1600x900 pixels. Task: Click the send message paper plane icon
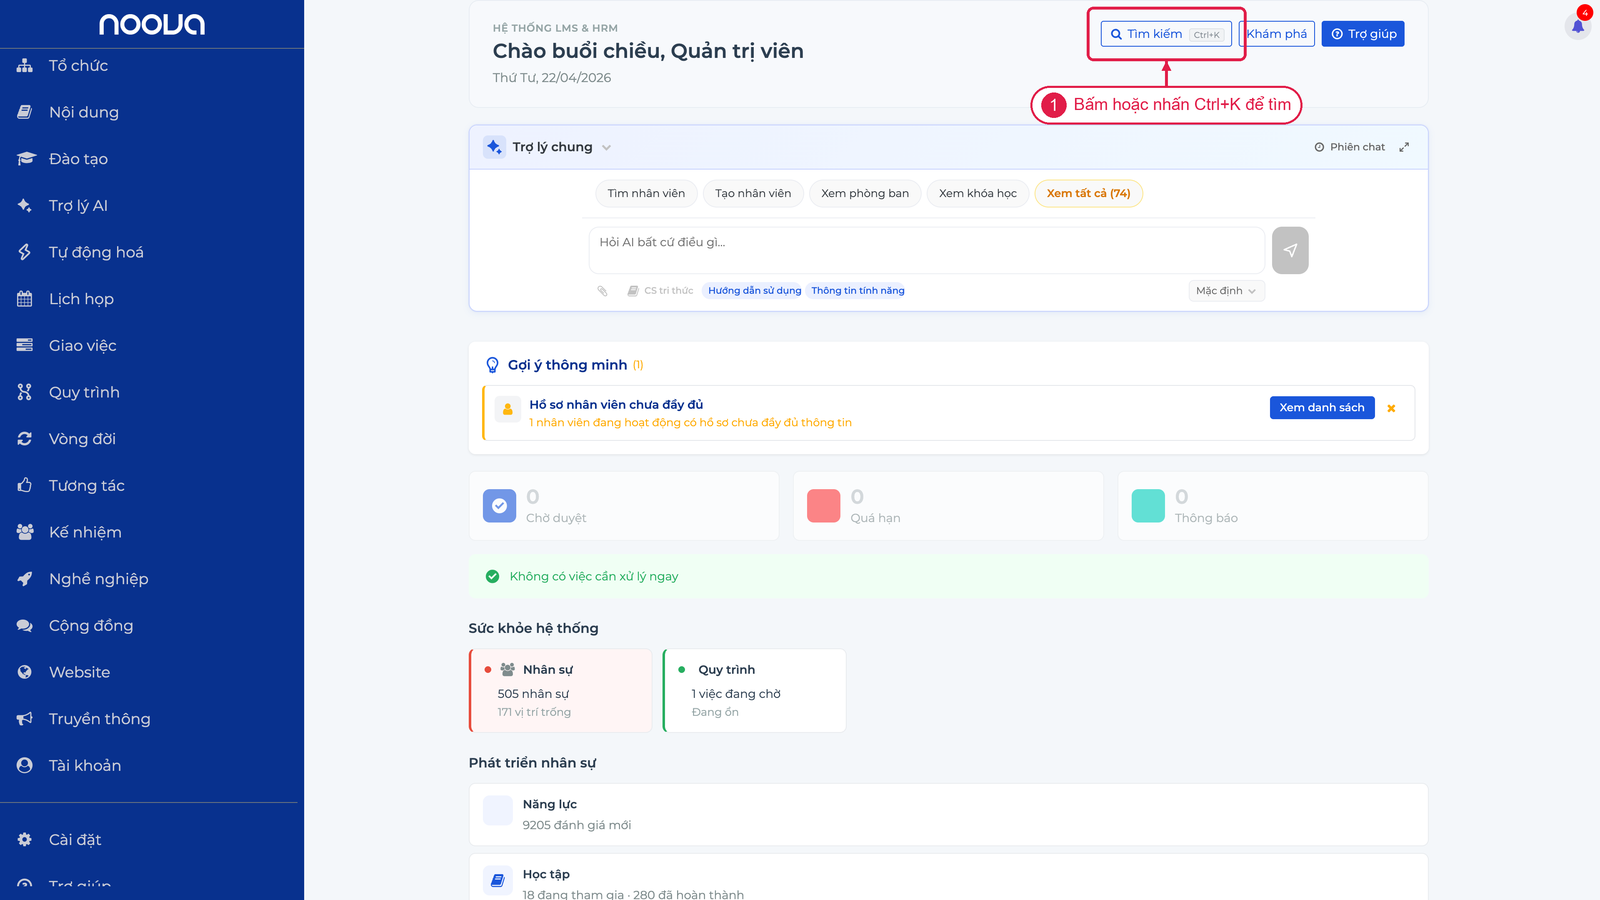(x=1290, y=250)
